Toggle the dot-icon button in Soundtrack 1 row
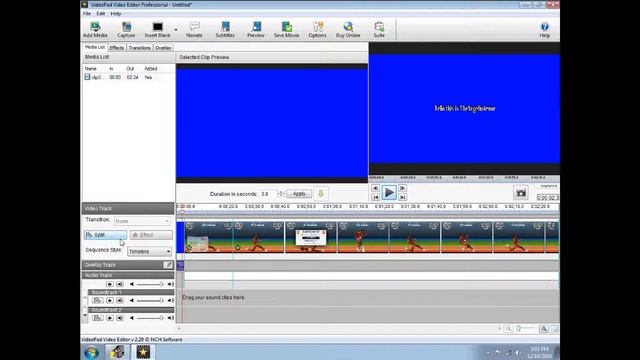The image size is (640, 360). [x=109, y=300]
